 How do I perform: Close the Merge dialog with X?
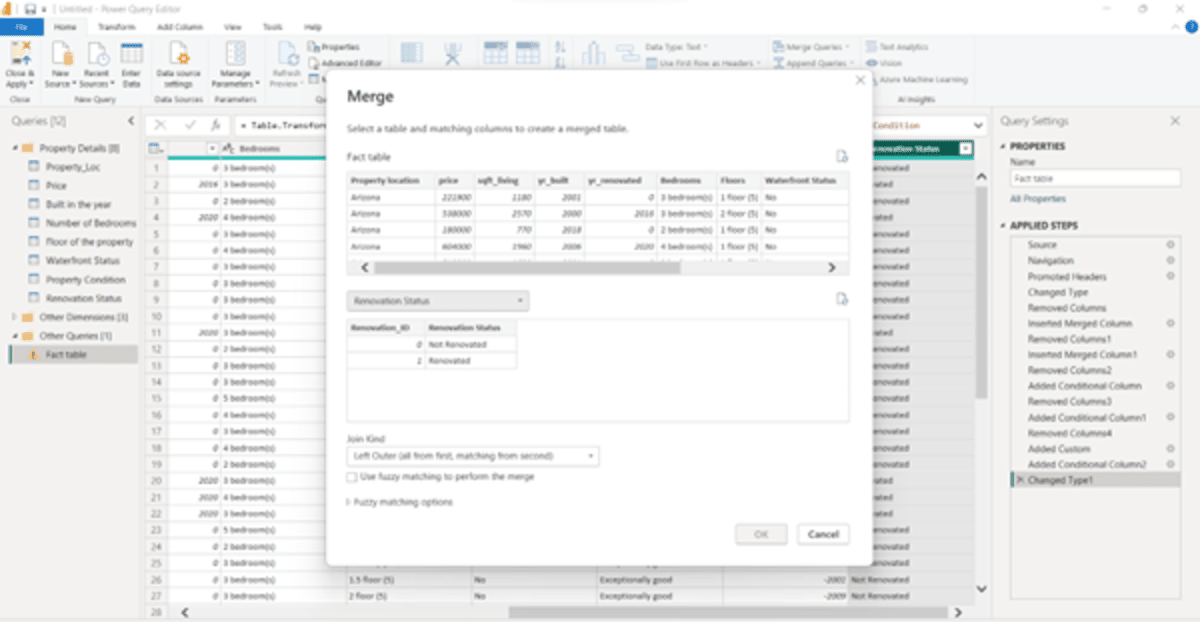[x=859, y=80]
